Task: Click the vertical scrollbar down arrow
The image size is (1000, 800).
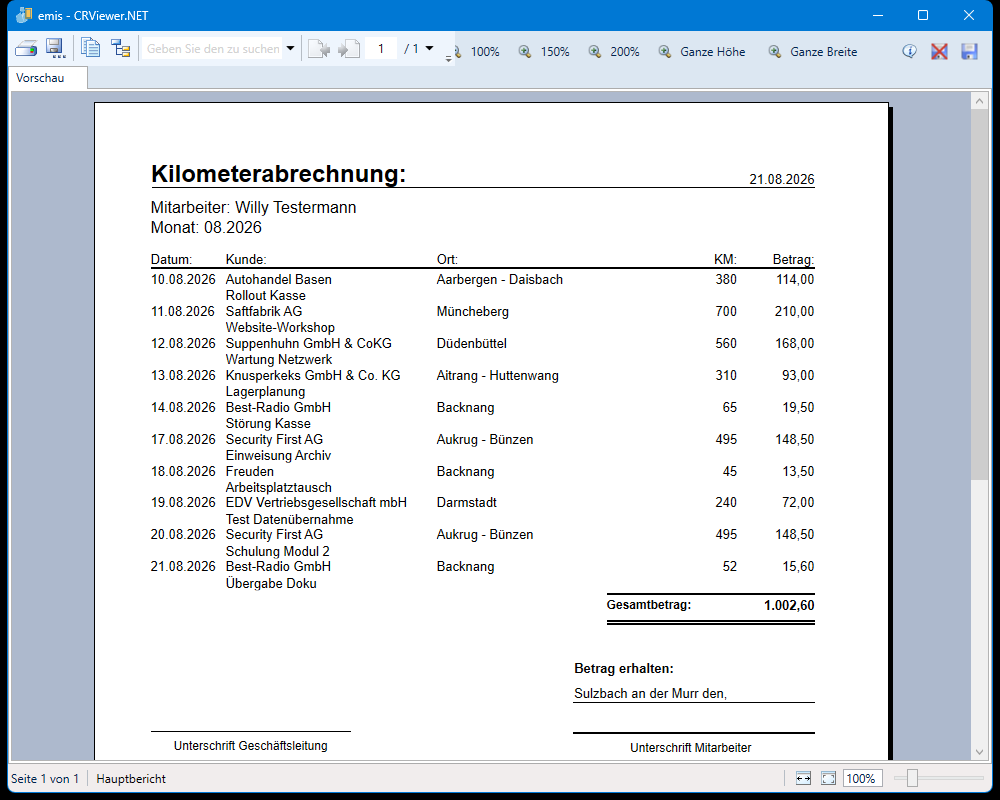Action: (x=979, y=752)
